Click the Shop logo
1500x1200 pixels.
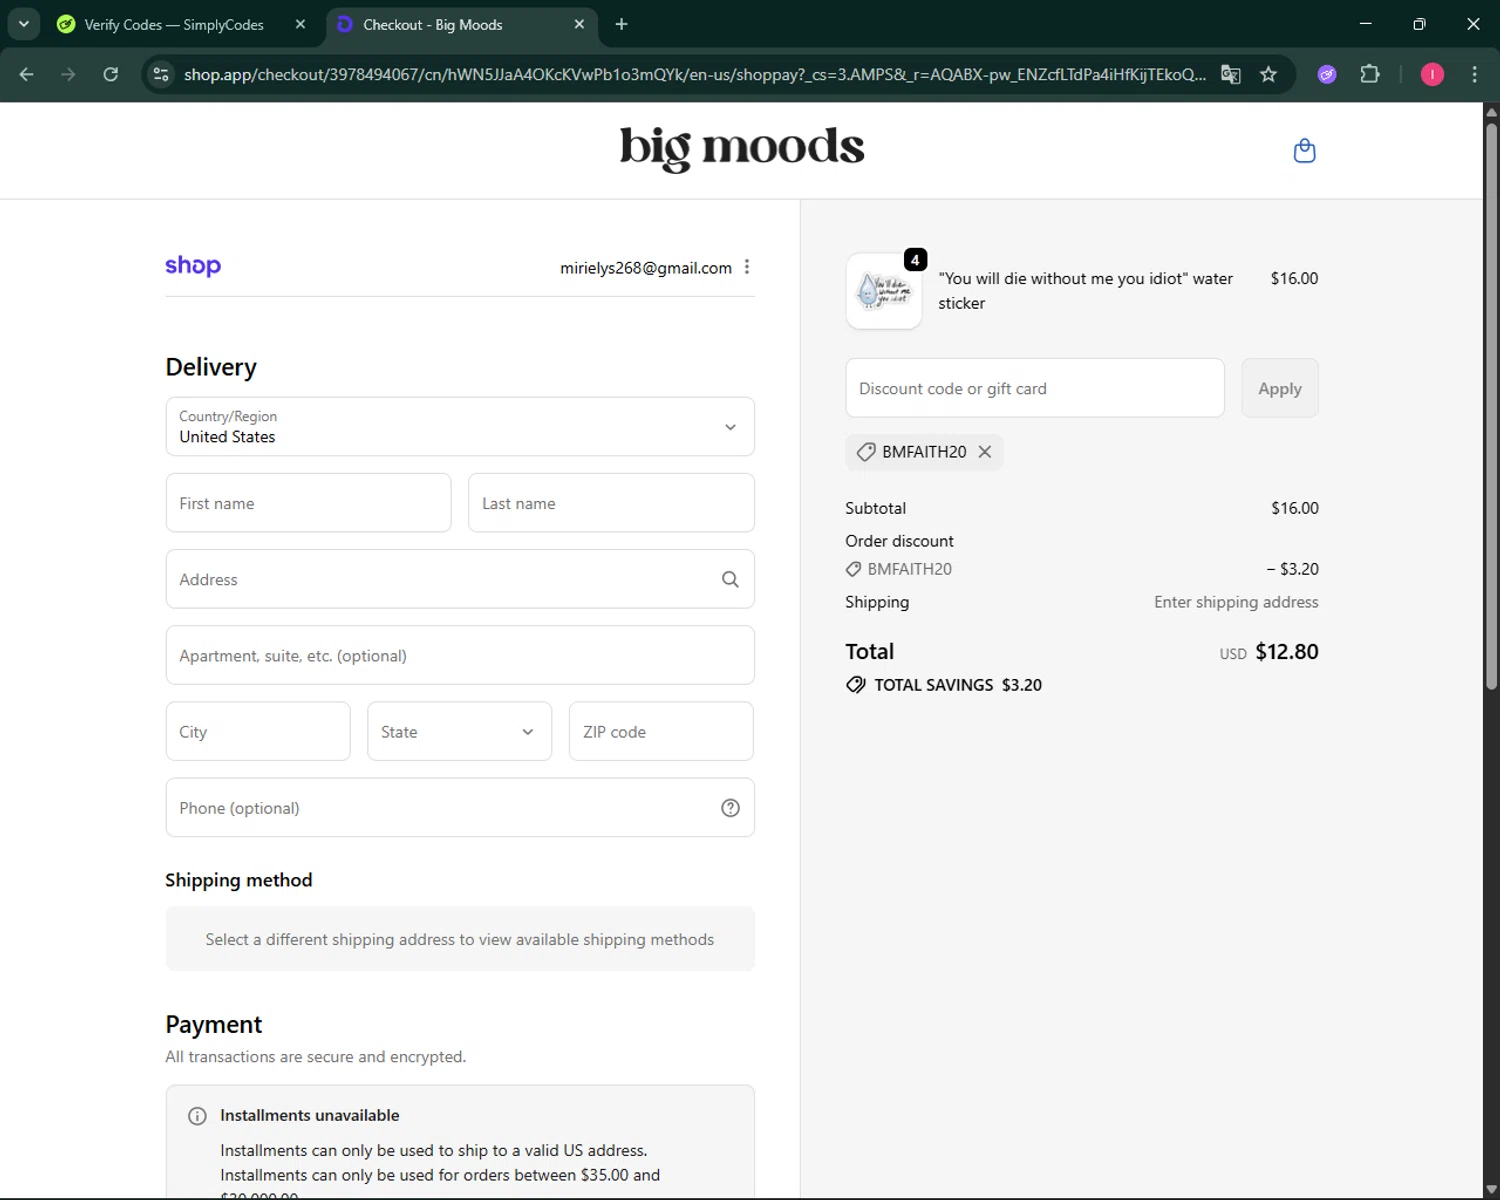click(193, 265)
